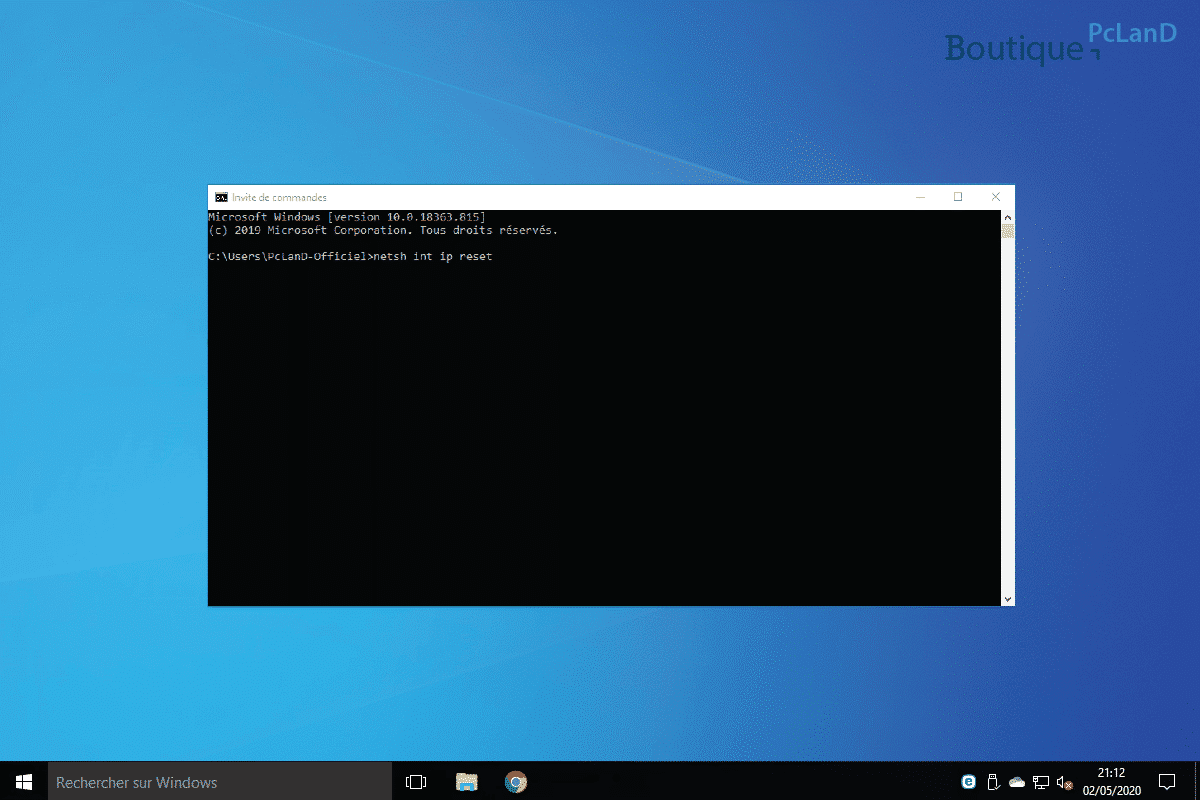Open the OneDrive cloud tray icon
The width and height of the screenshot is (1200, 800).
click(x=1017, y=782)
